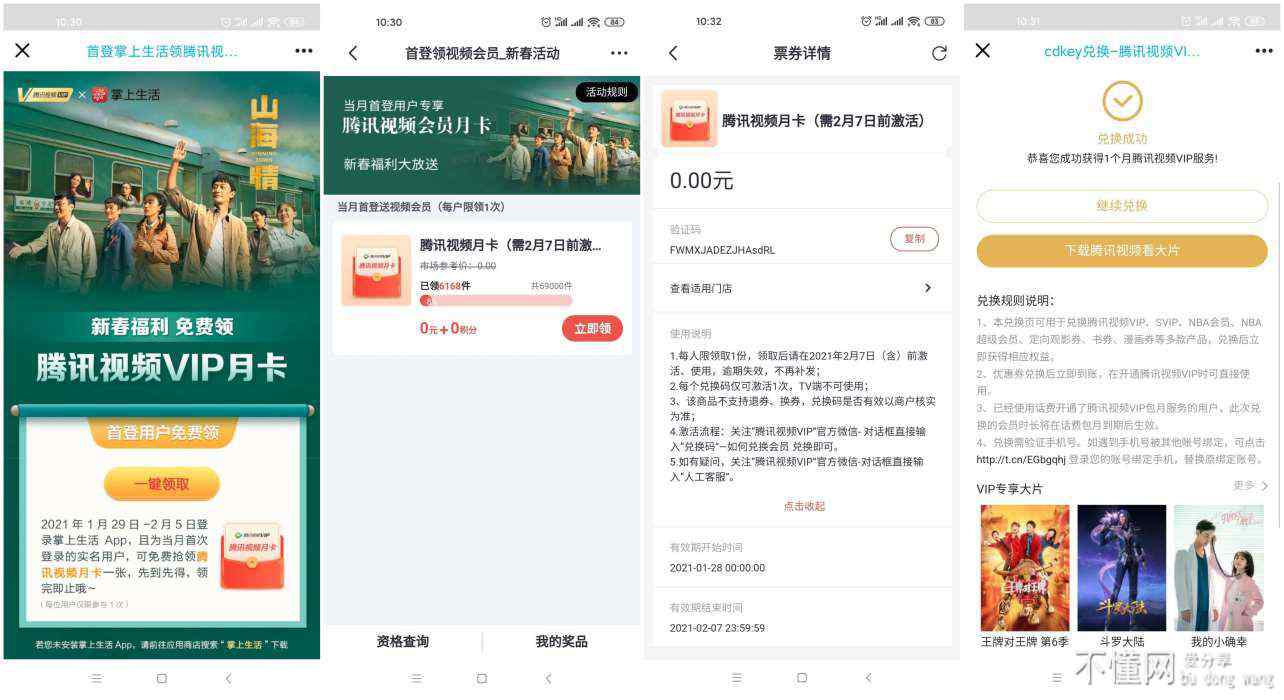The height and width of the screenshot is (700, 1284).
Task: Open the coupon thumbnail in the 月卡 card
Action: pos(376,270)
